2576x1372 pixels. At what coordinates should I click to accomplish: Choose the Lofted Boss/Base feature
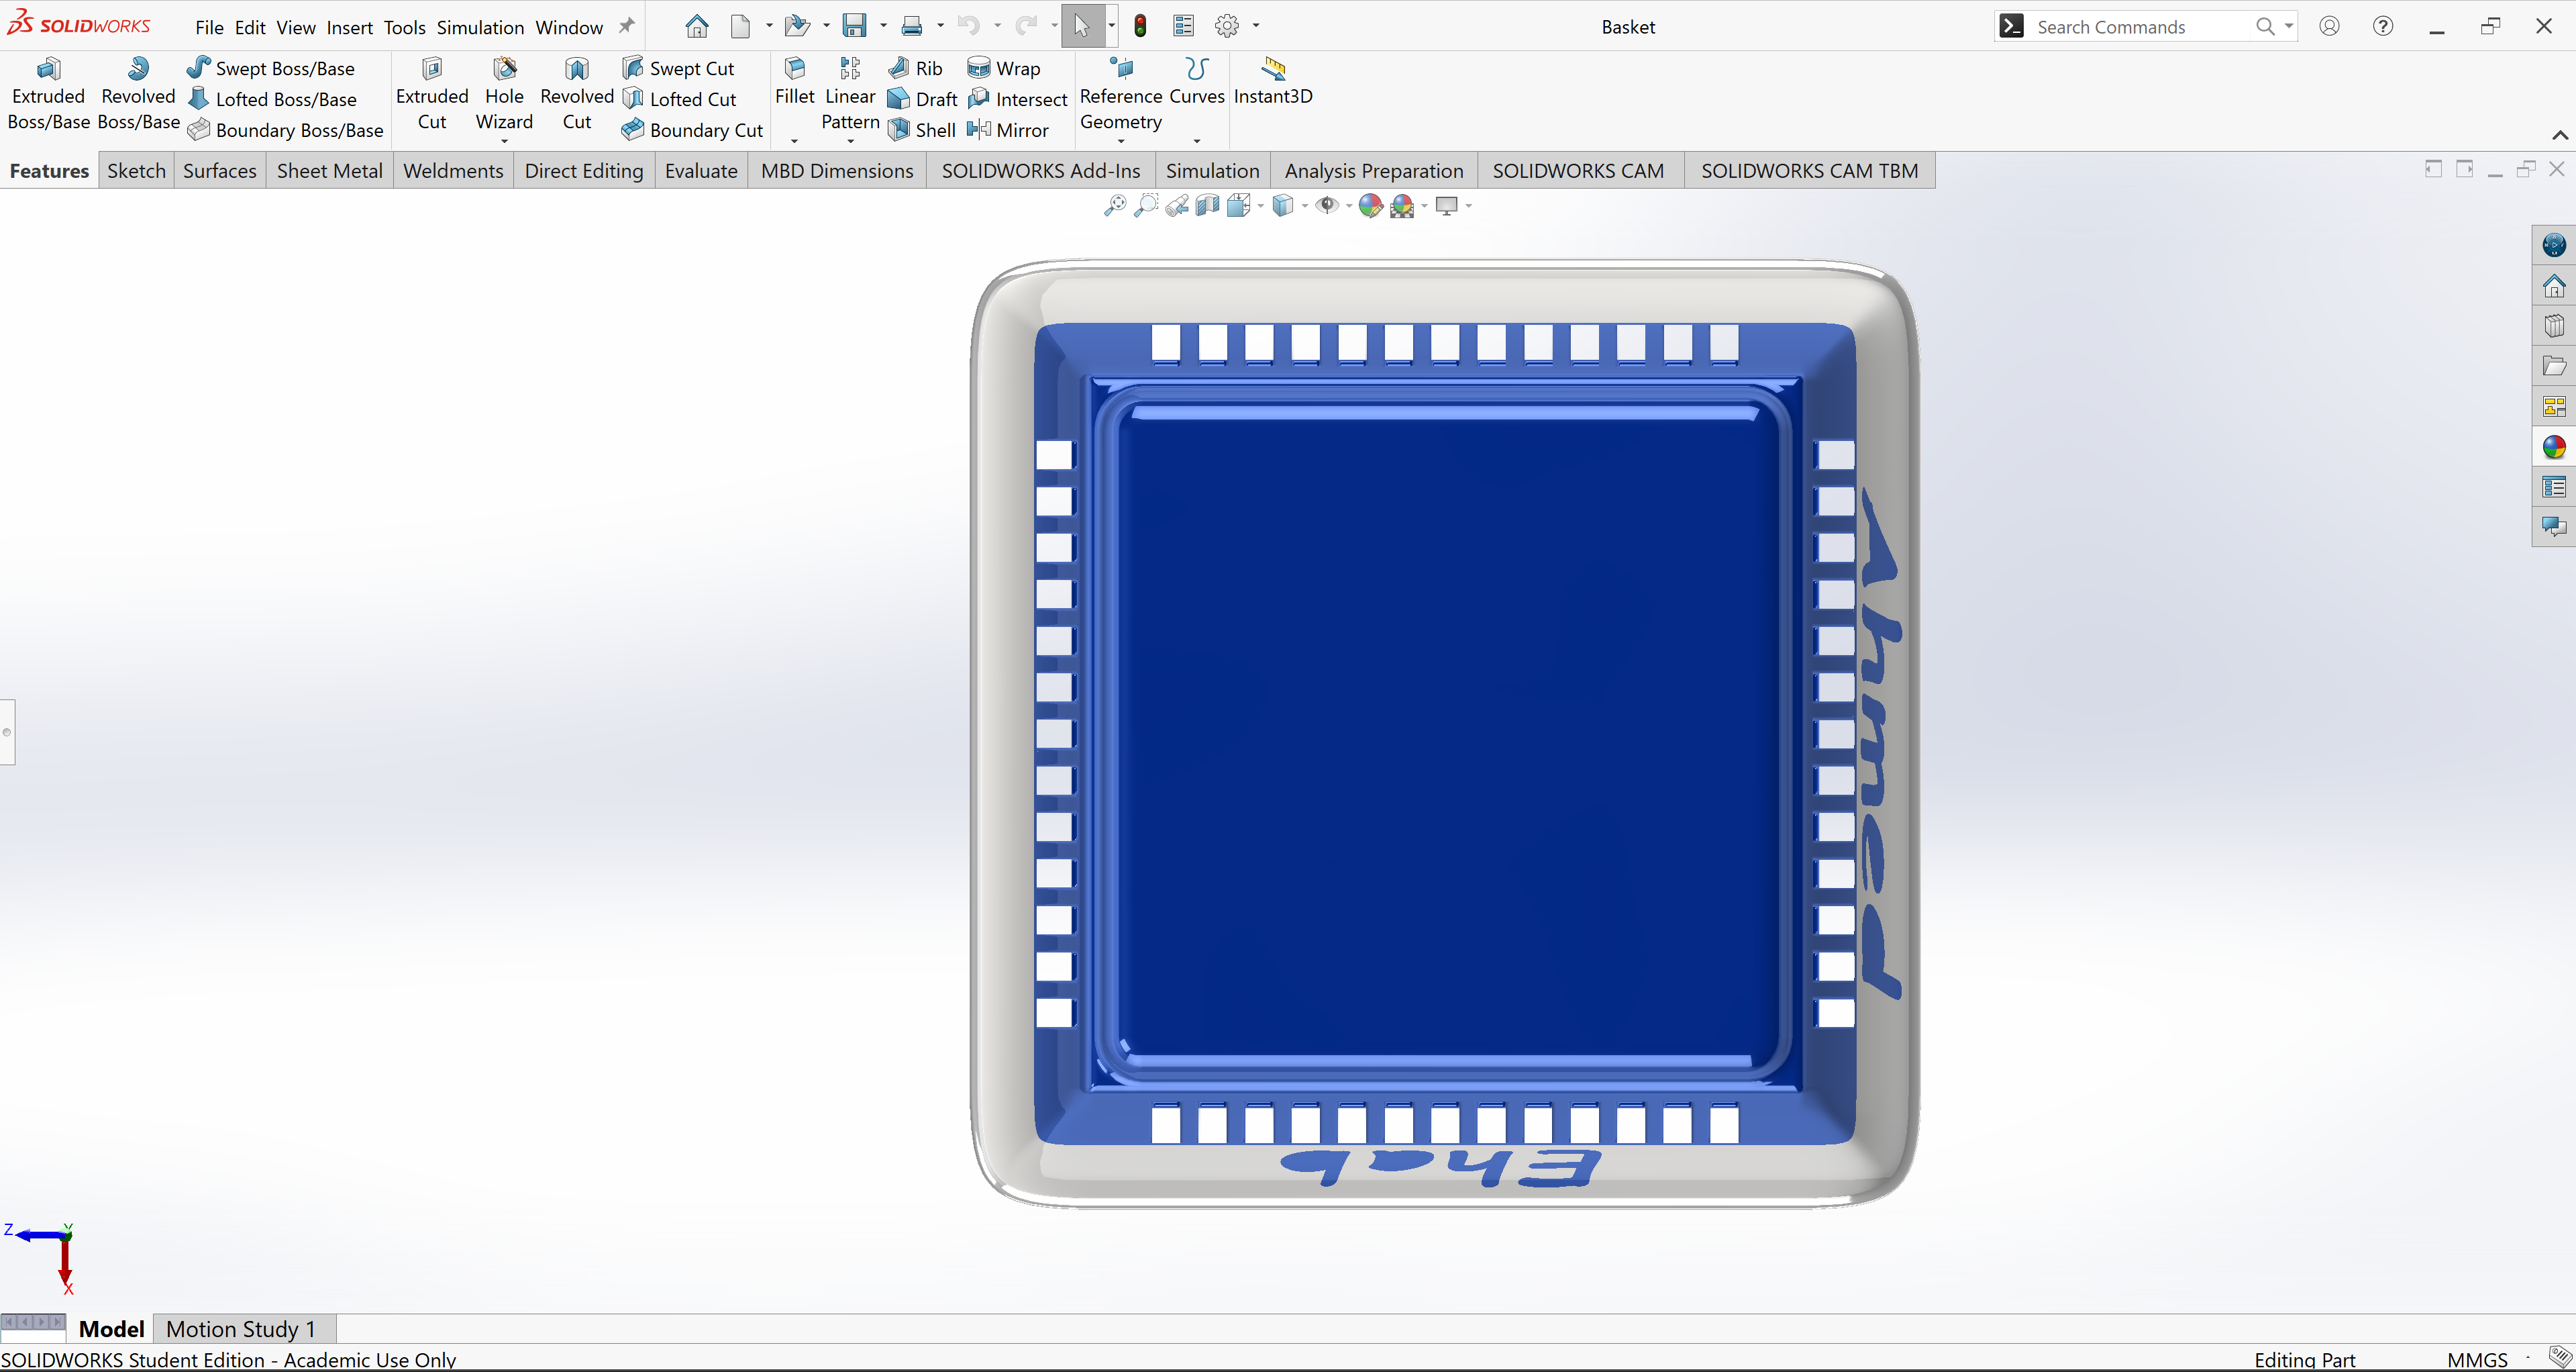coord(272,99)
